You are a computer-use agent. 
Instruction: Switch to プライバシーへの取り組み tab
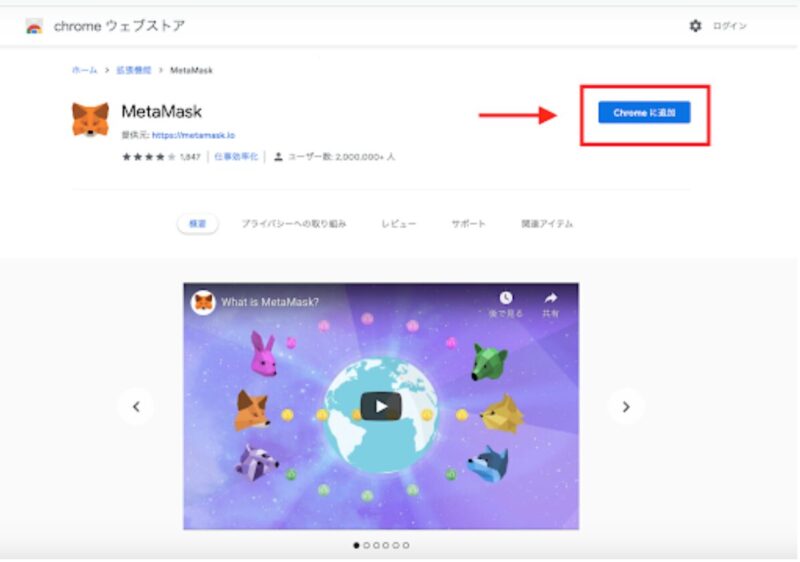294,224
